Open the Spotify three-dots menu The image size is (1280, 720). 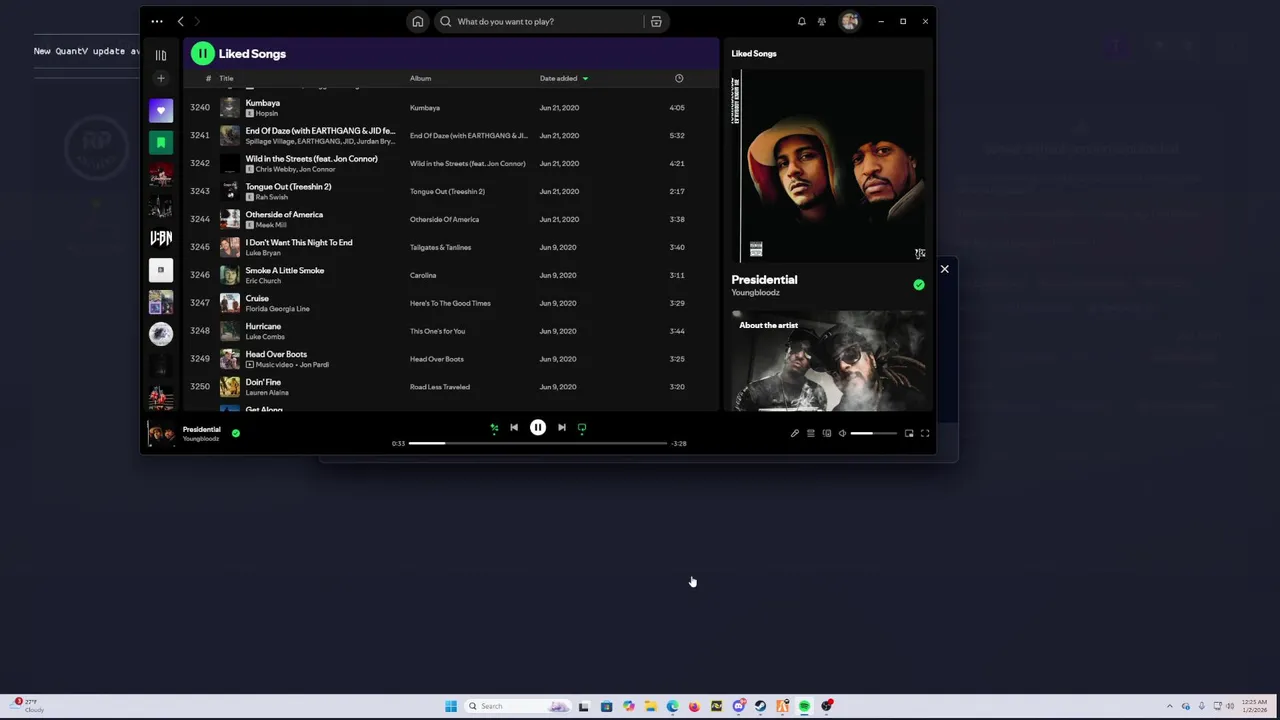pyautogui.click(x=157, y=21)
